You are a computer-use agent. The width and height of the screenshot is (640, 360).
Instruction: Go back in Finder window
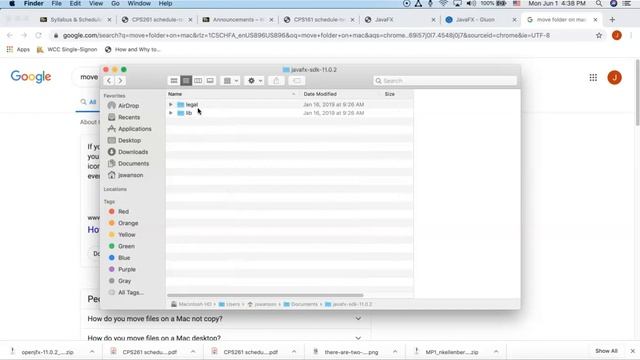coord(109,81)
